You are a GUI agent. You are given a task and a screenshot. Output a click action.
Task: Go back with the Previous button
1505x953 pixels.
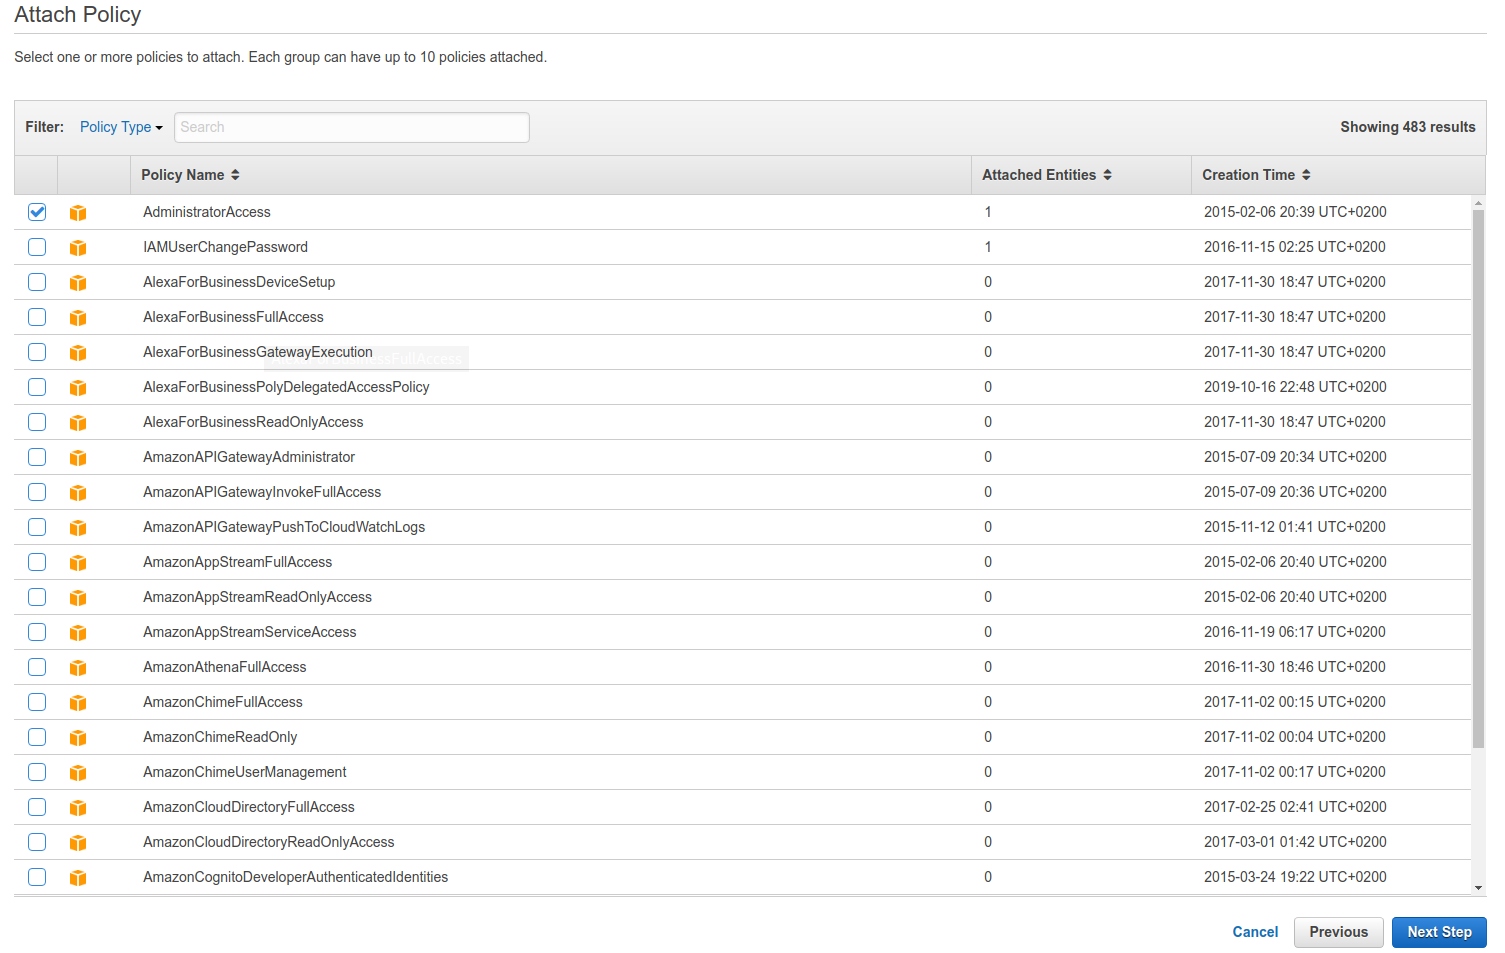(x=1338, y=932)
